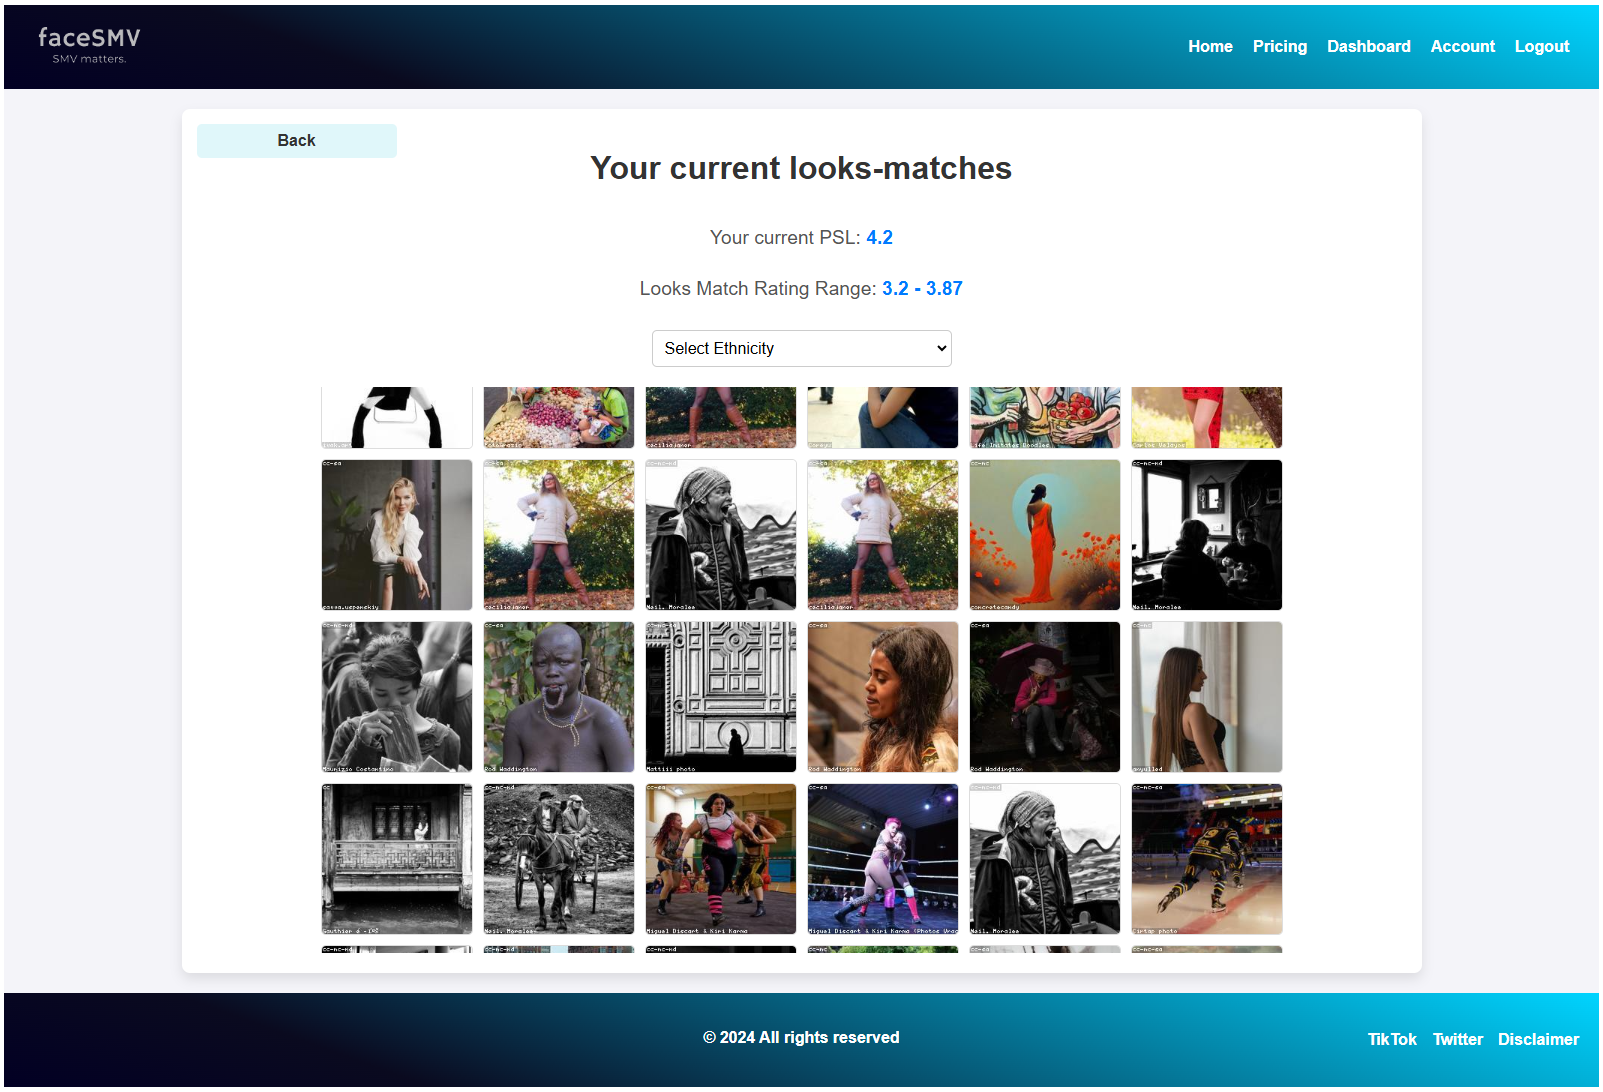Click the Back button
Viewport: 1603px width, 1092px height.
(297, 141)
